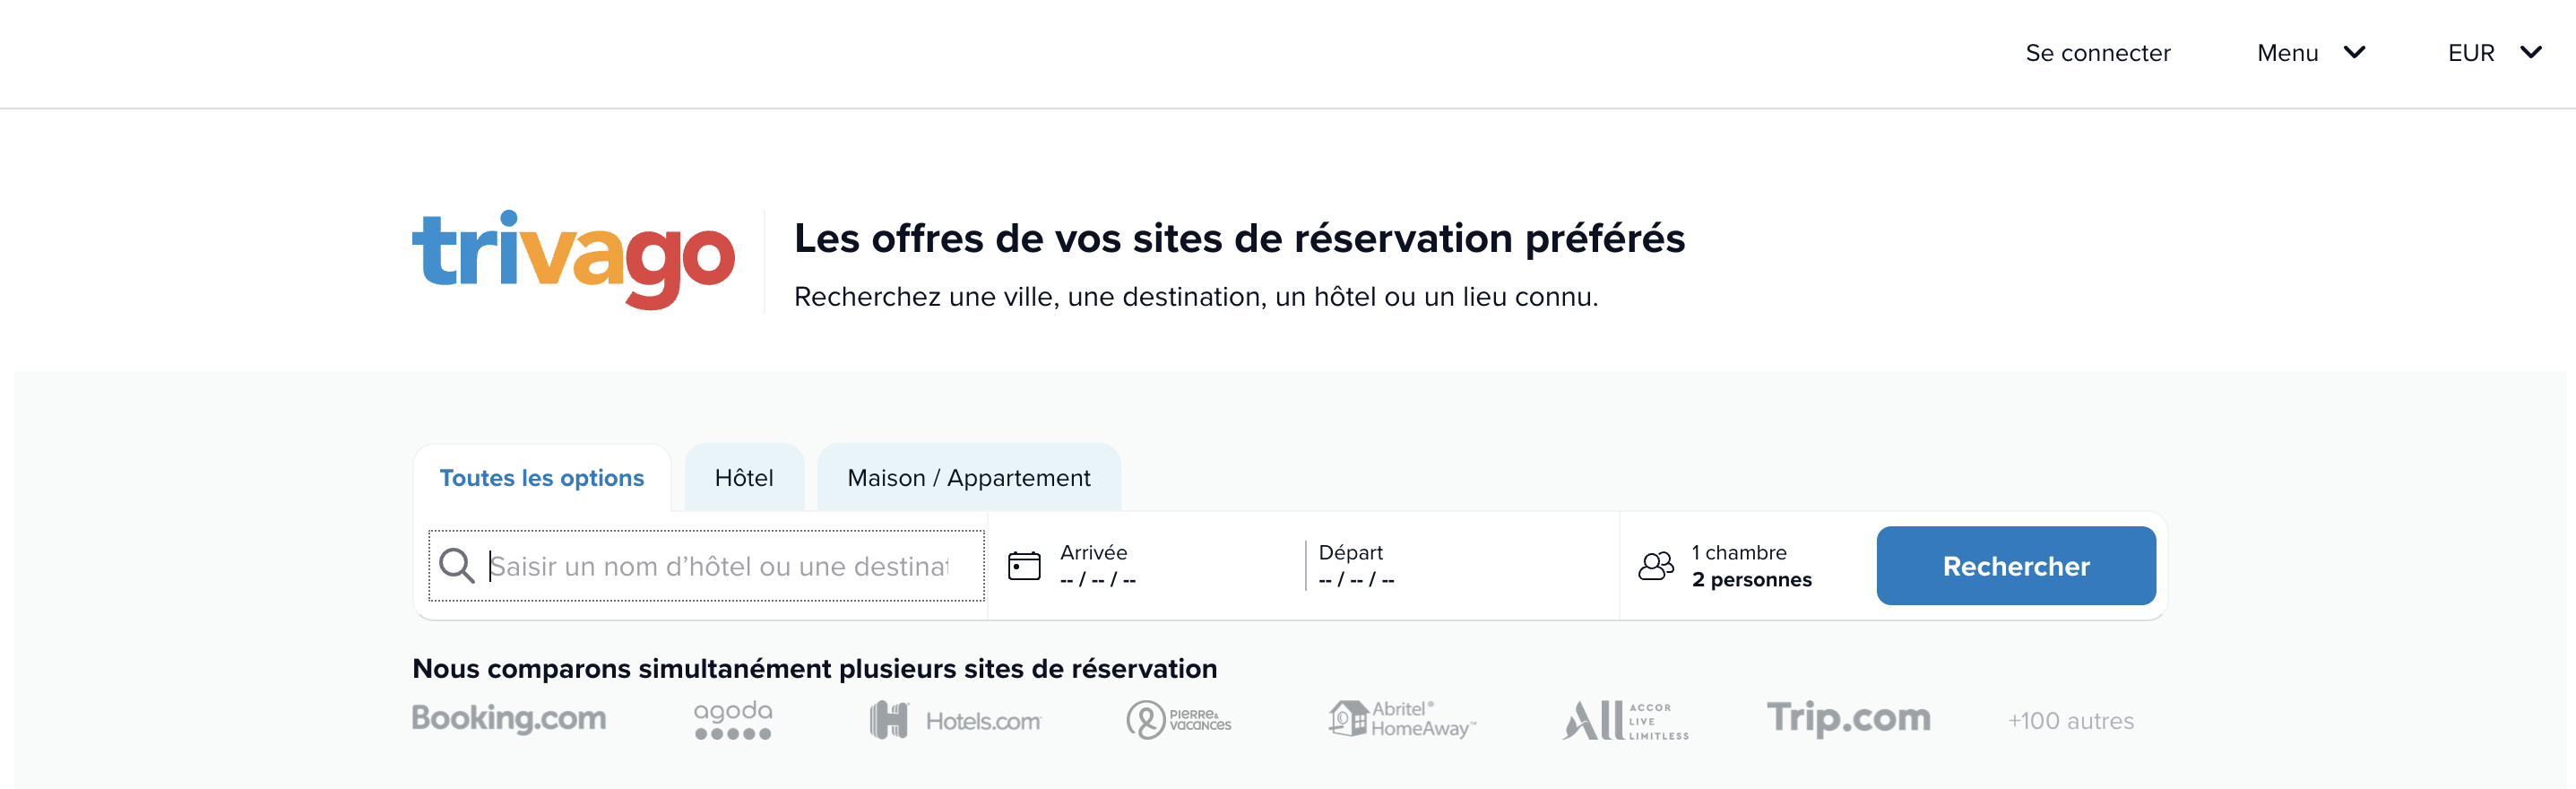Select the Toutes les options tab
The width and height of the screenshot is (2576, 789).
tap(542, 478)
